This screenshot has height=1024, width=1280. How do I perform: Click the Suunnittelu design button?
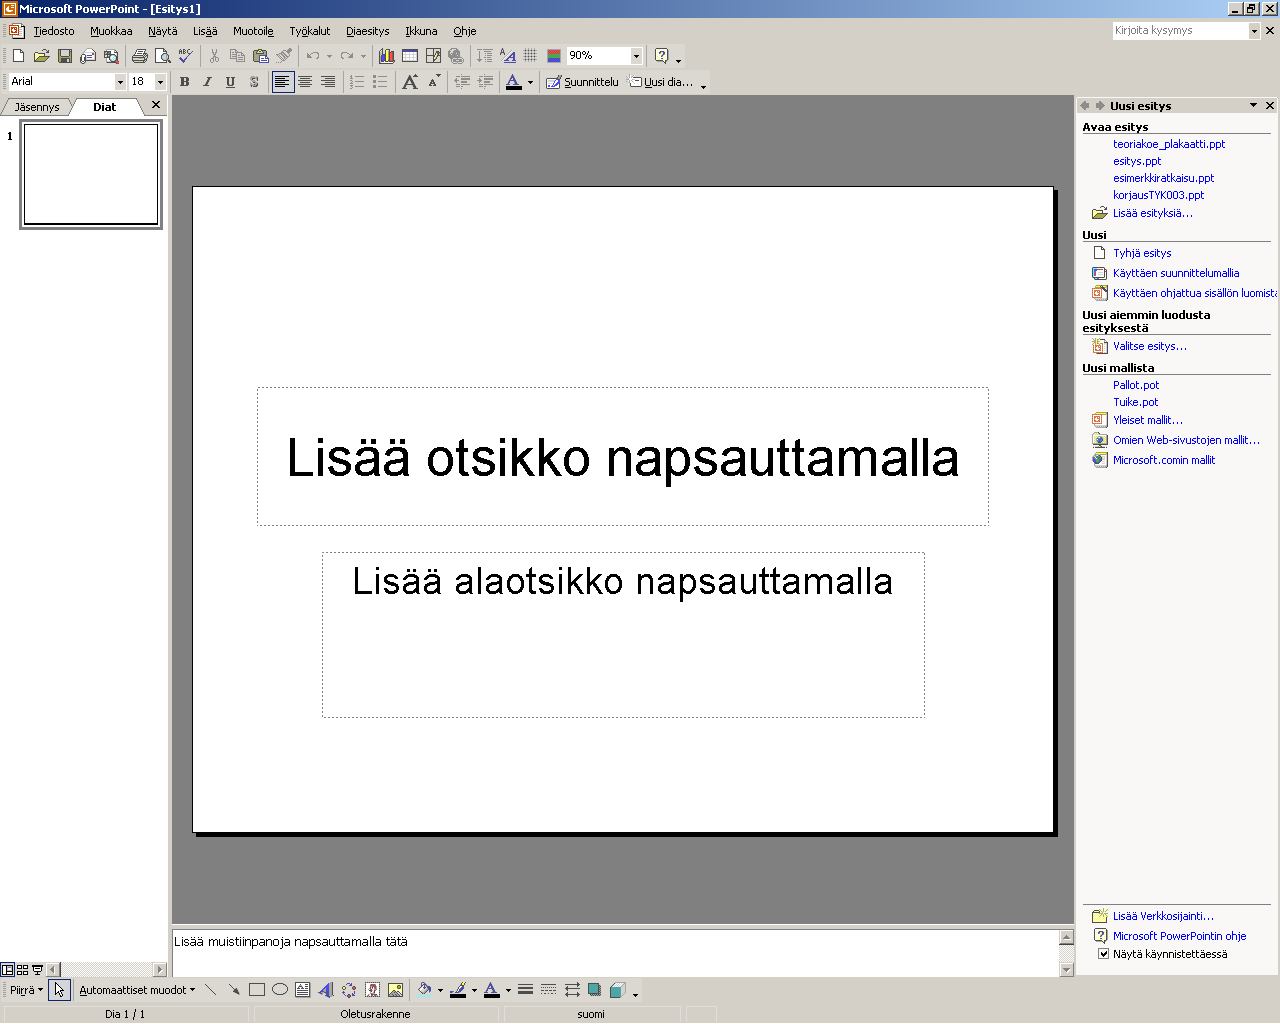pyautogui.click(x=582, y=82)
